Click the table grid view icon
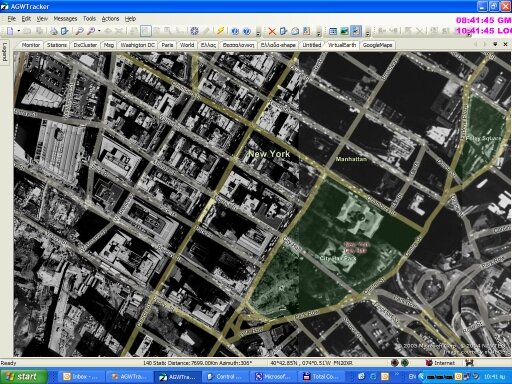The image size is (512, 384). [333, 31]
